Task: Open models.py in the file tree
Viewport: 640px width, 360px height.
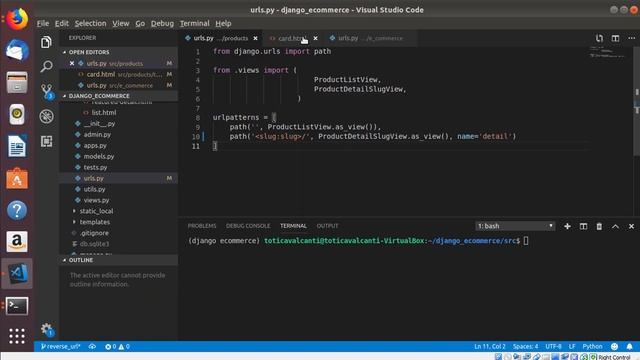Action: 99,156
